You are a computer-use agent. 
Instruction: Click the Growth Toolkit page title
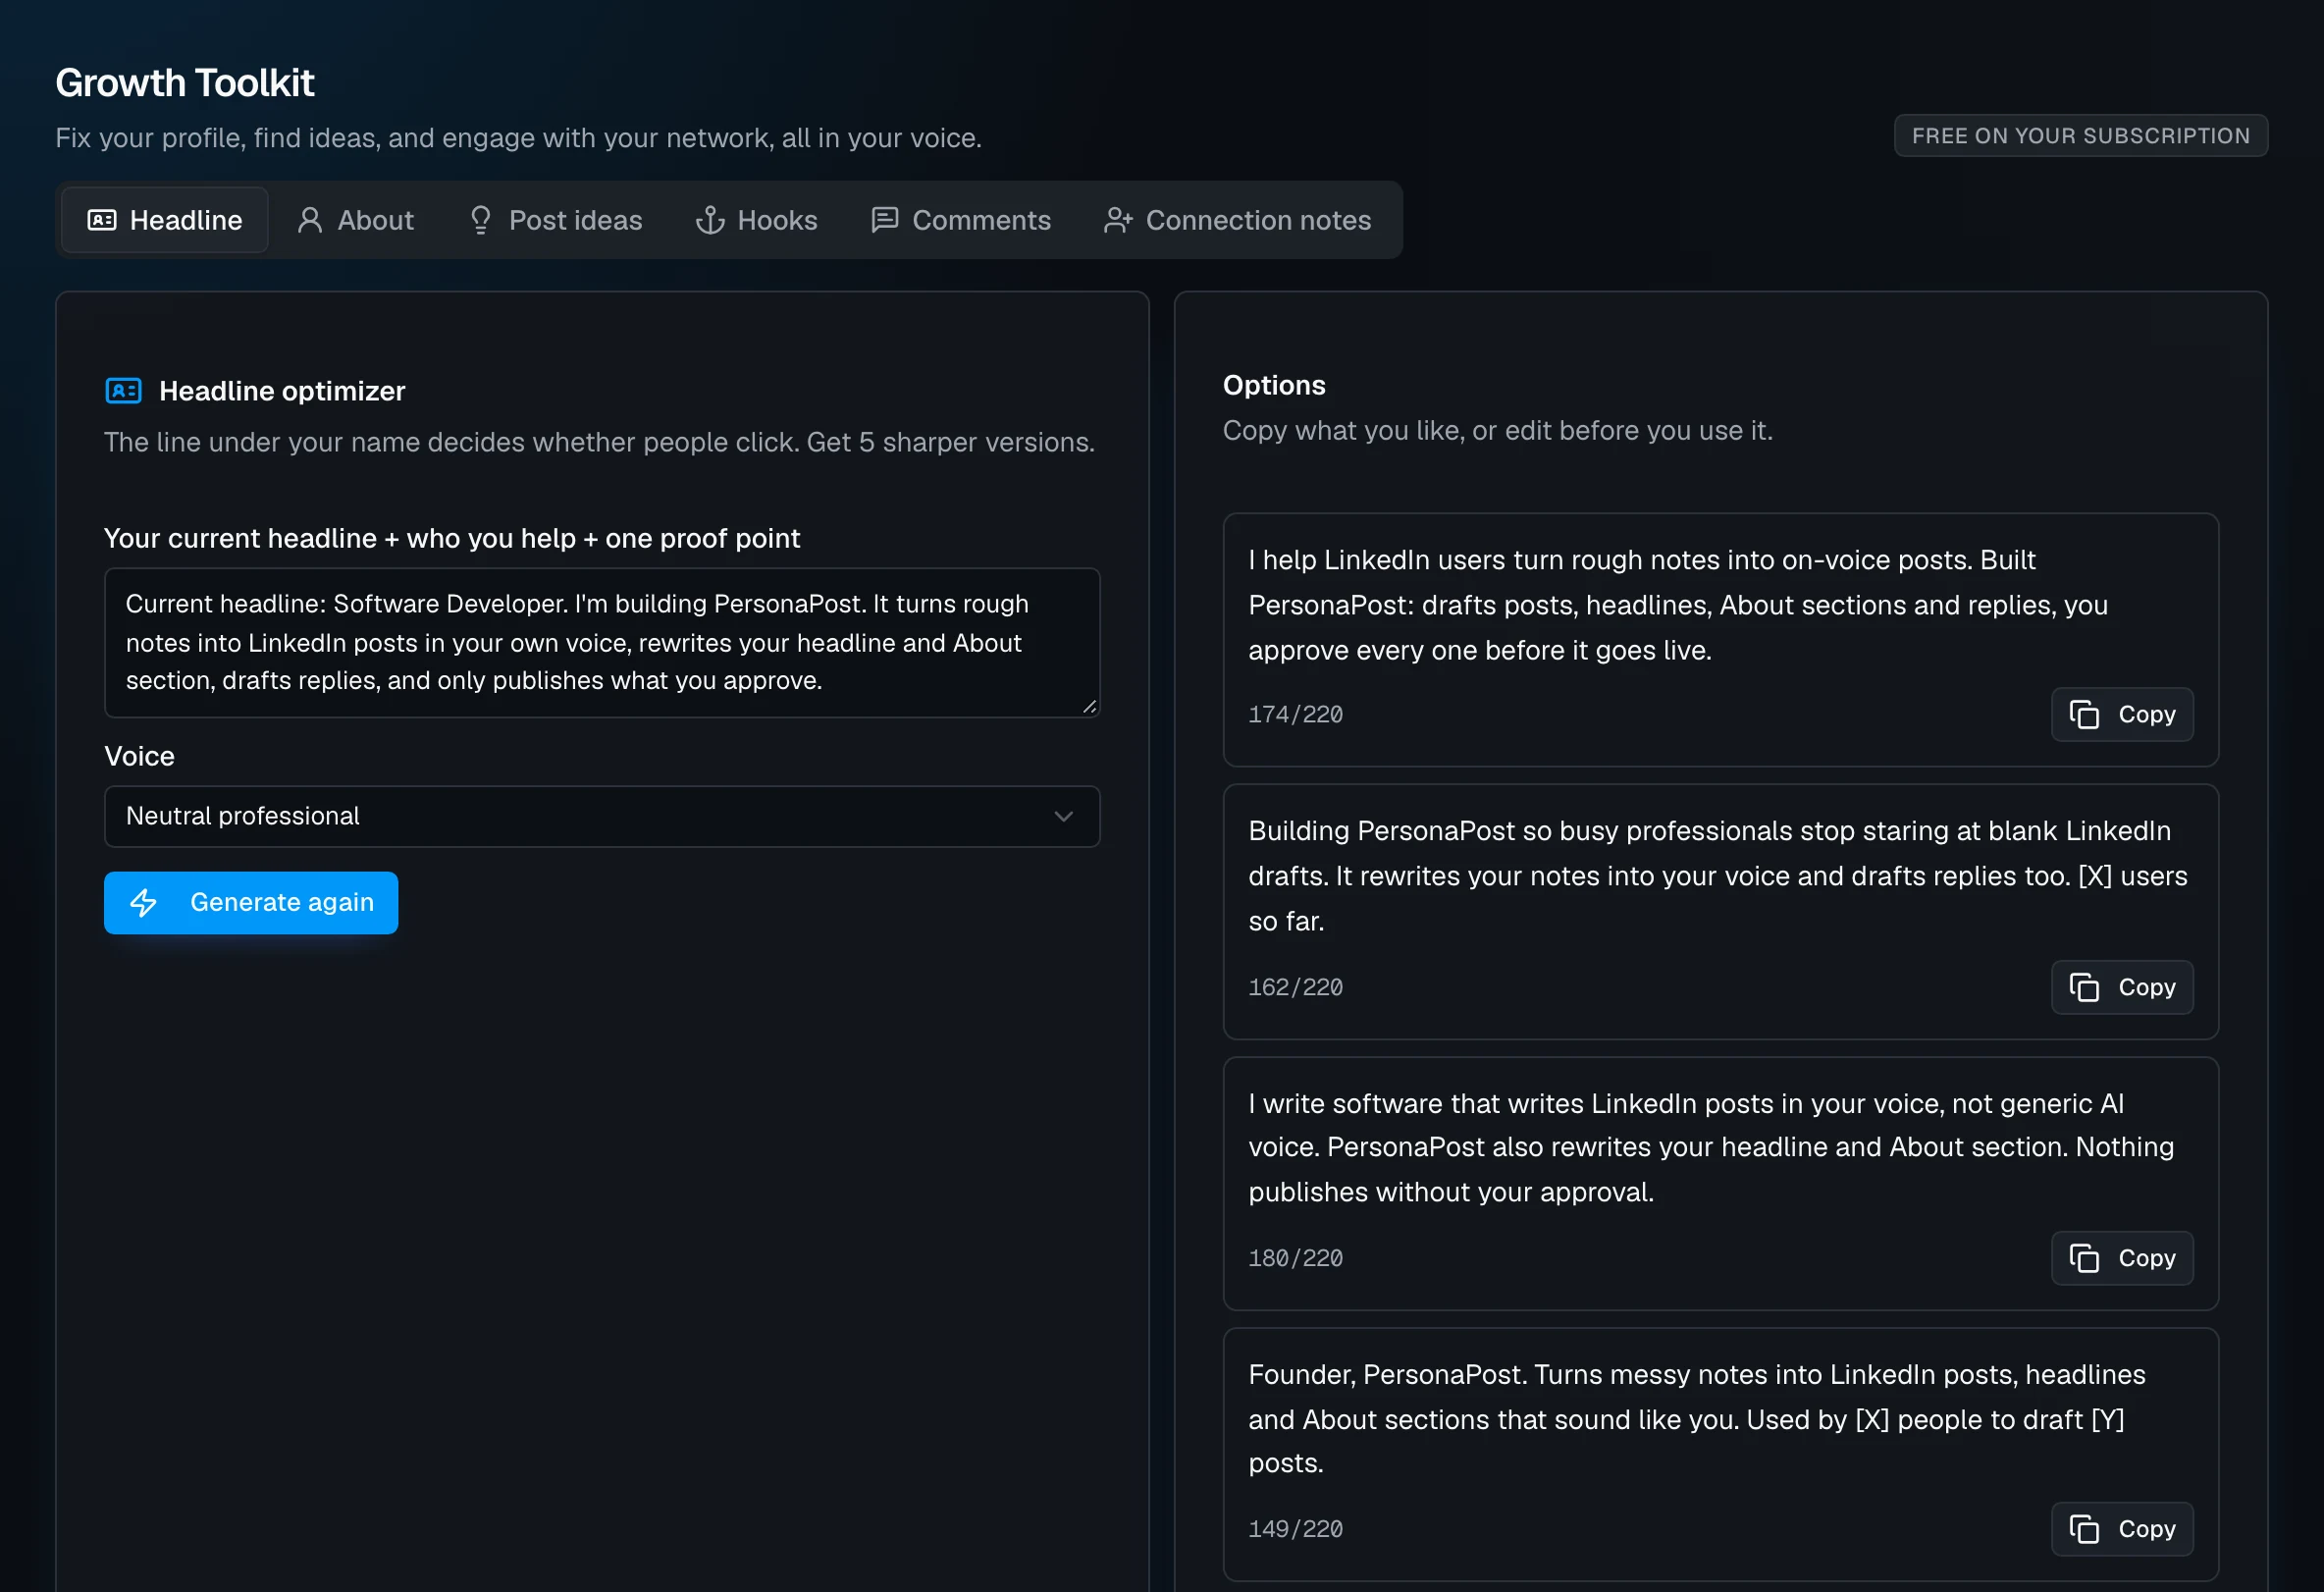[185, 83]
